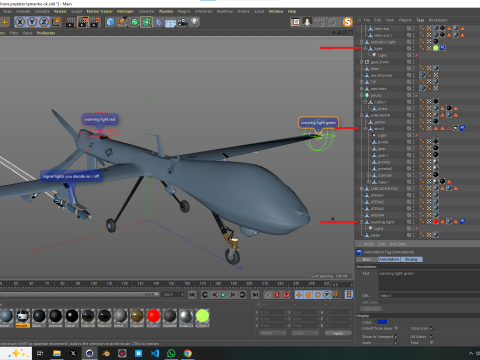Expand the gear_front object
480x360 pixels.
tap(362, 62)
